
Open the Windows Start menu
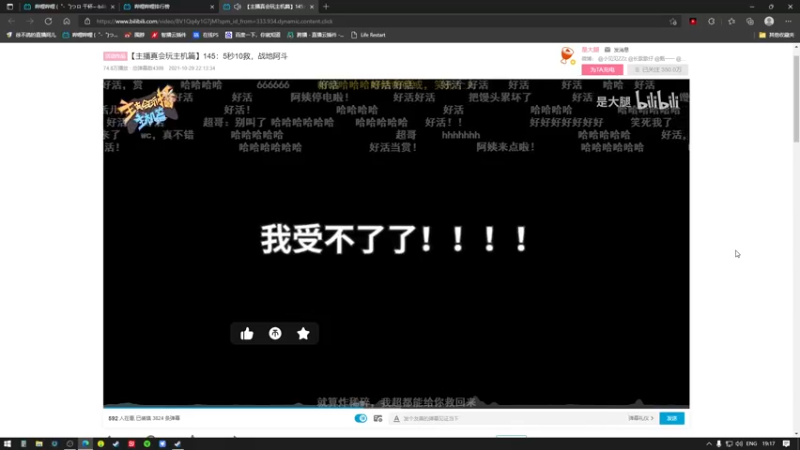(x=7, y=444)
